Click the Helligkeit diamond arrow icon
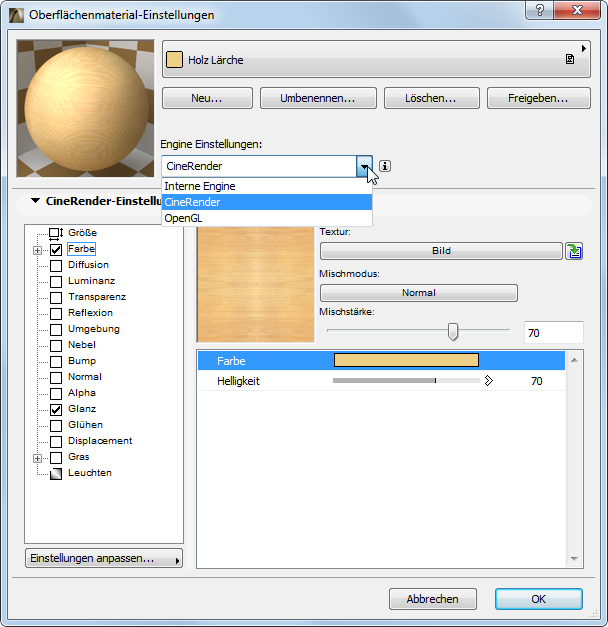The image size is (608, 627). (488, 381)
